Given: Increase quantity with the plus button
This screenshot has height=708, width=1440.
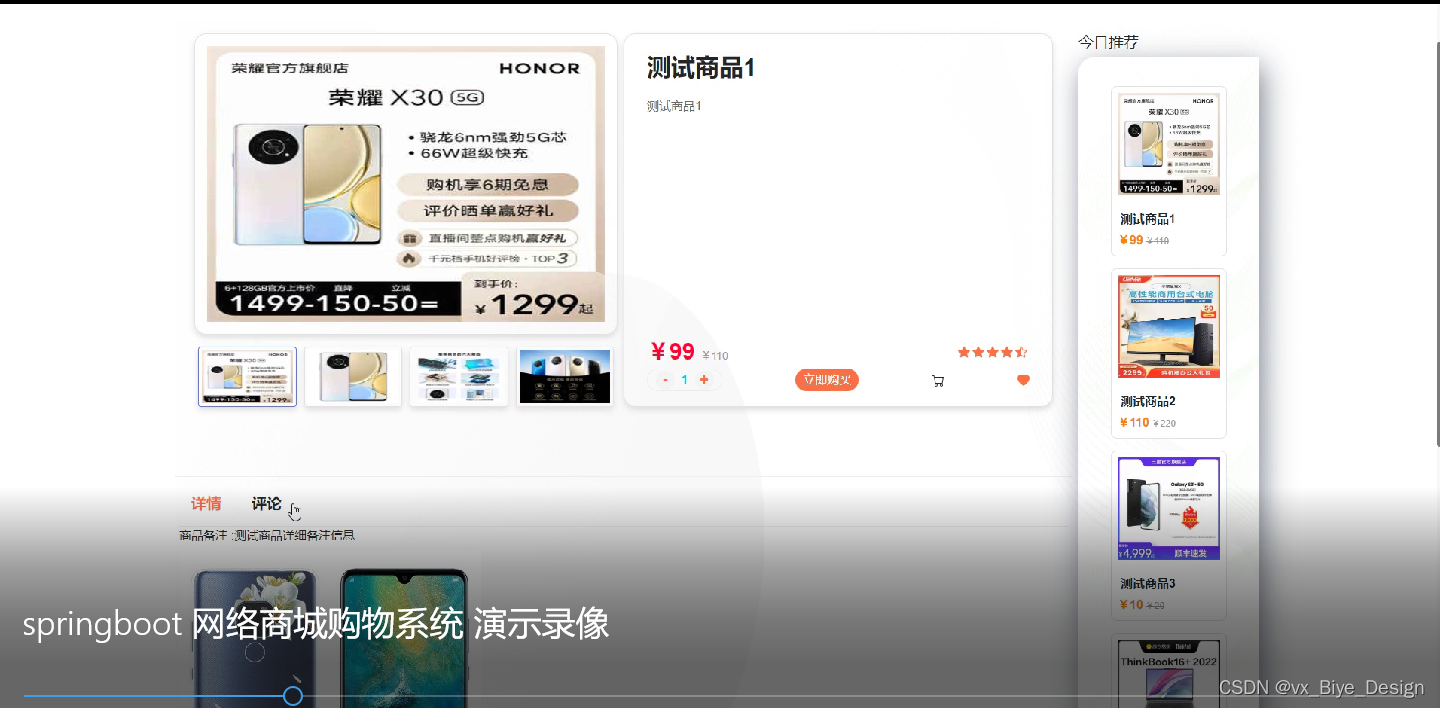Looking at the screenshot, I should click(704, 380).
